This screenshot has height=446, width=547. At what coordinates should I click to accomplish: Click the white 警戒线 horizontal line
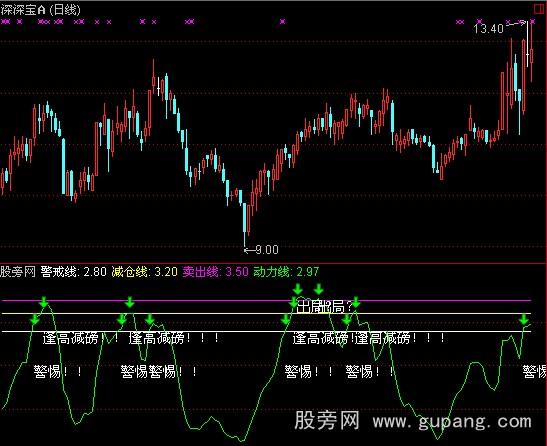267,331
